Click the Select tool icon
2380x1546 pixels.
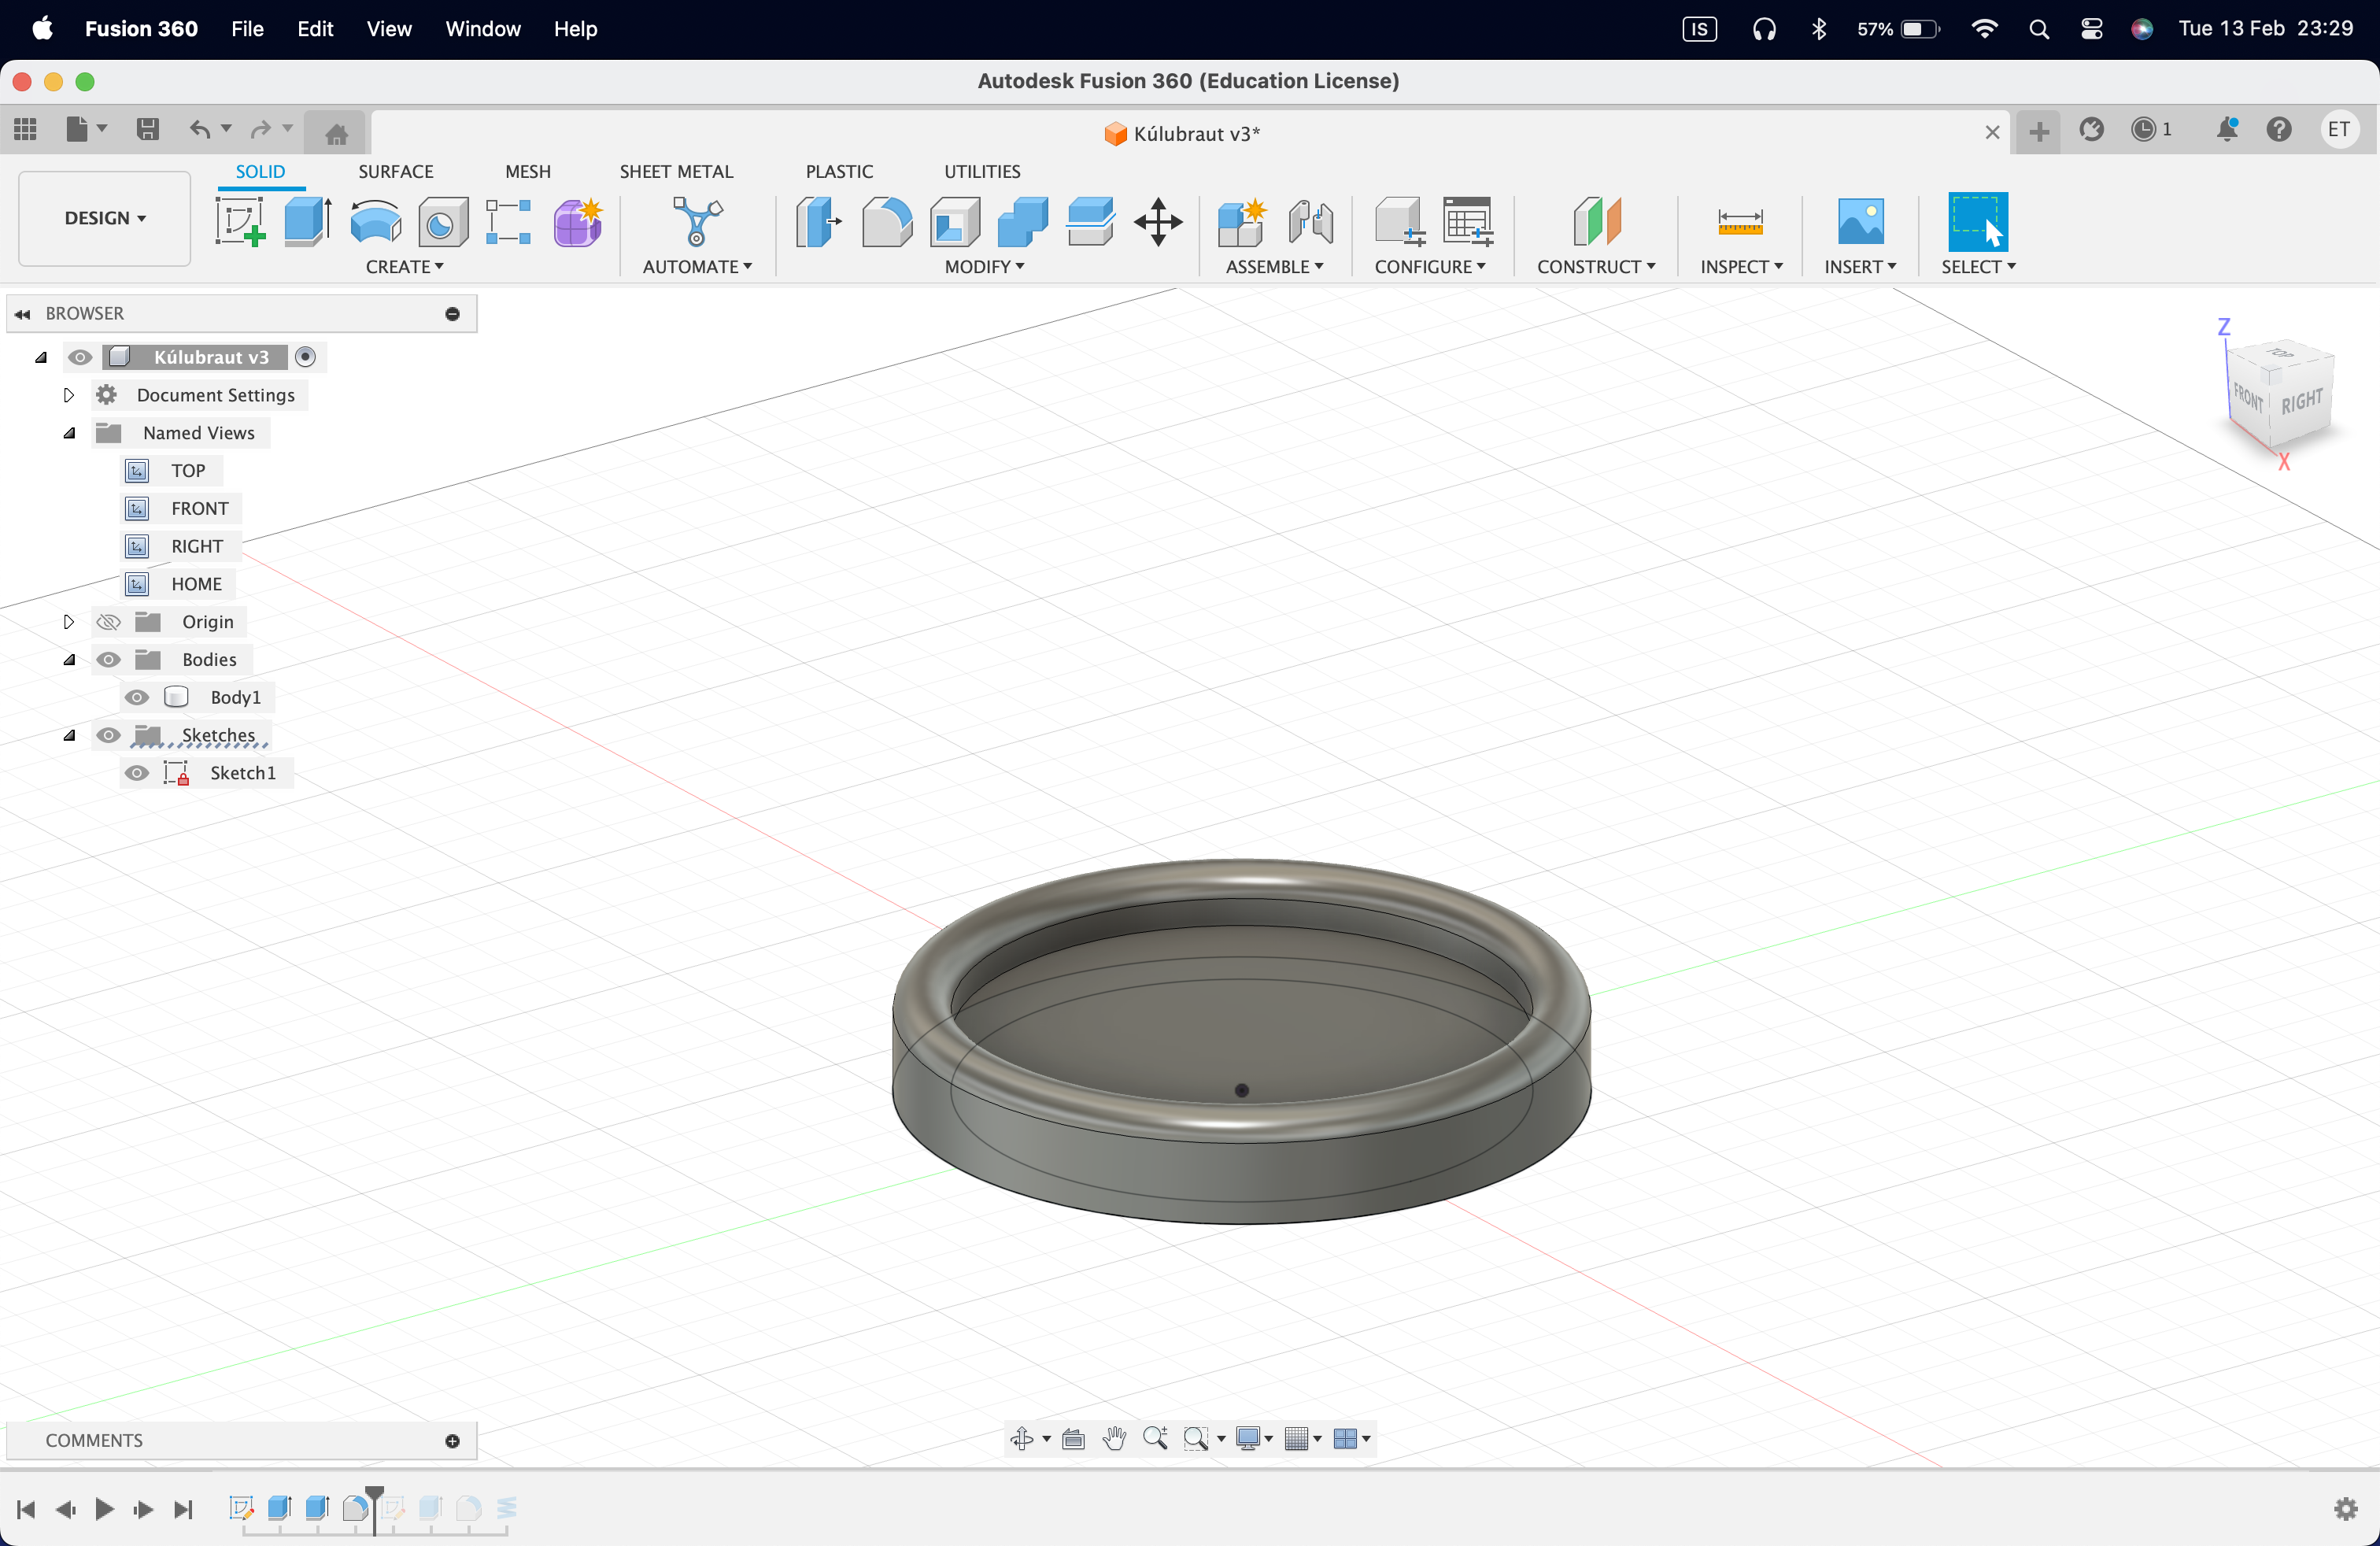point(1978,221)
